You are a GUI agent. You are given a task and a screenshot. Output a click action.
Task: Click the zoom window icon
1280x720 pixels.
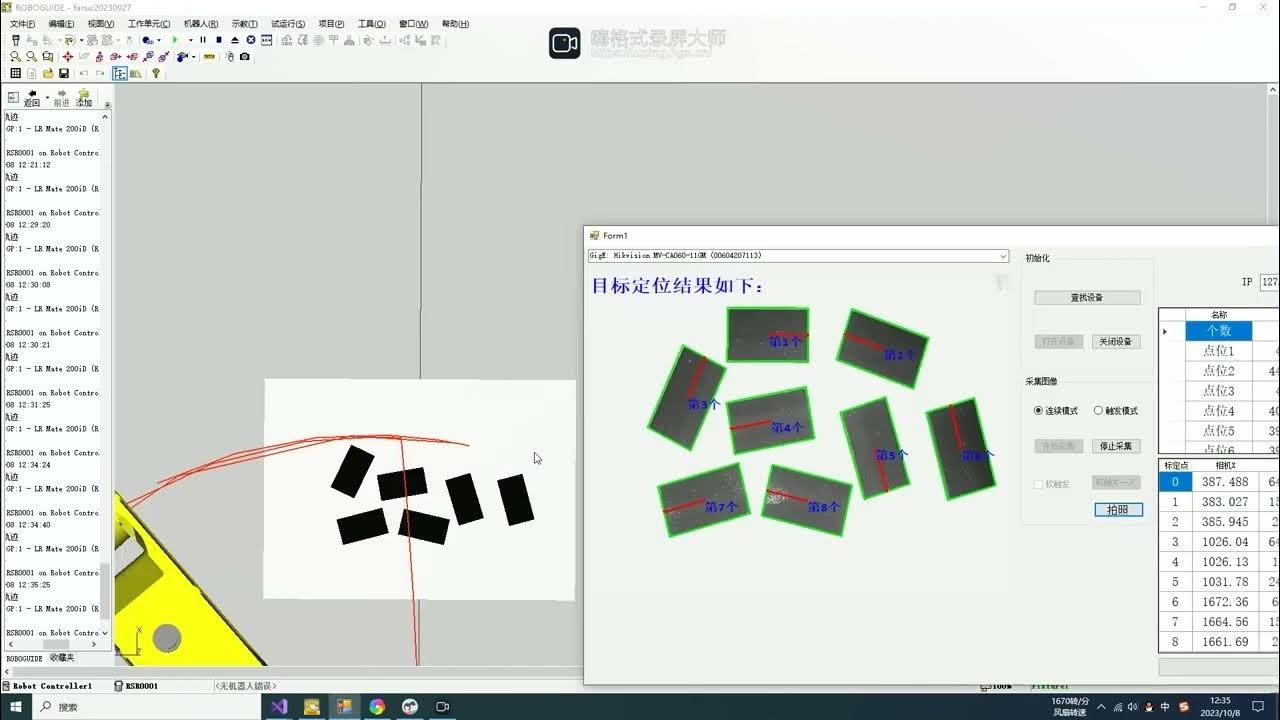[x=47, y=56]
